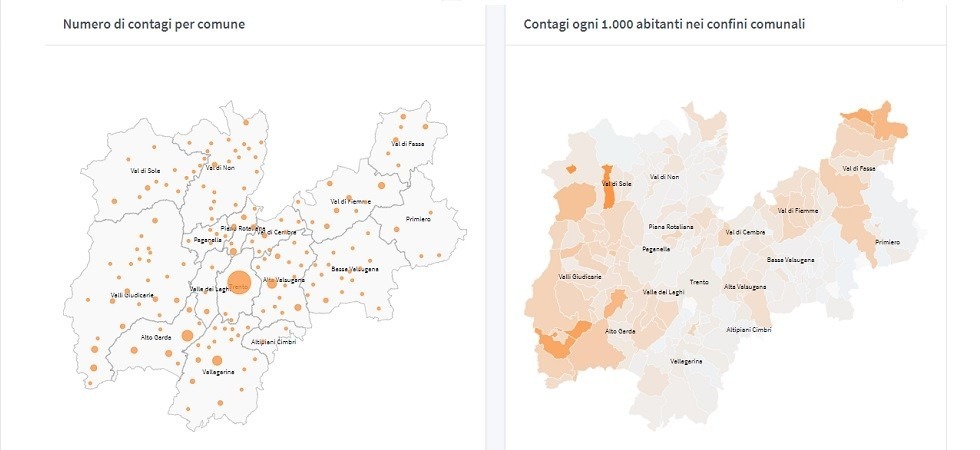The image size is (980, 450).
Task: Click the largest orange bubble over Trento
Action: point(239,283)
